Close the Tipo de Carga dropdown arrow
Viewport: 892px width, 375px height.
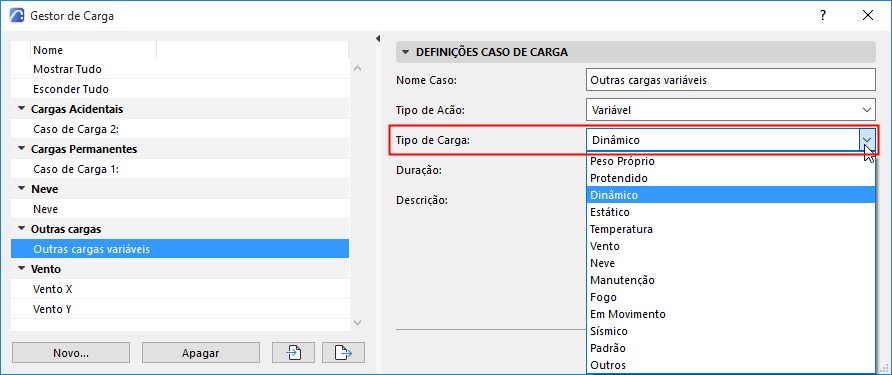click(867, 140)
